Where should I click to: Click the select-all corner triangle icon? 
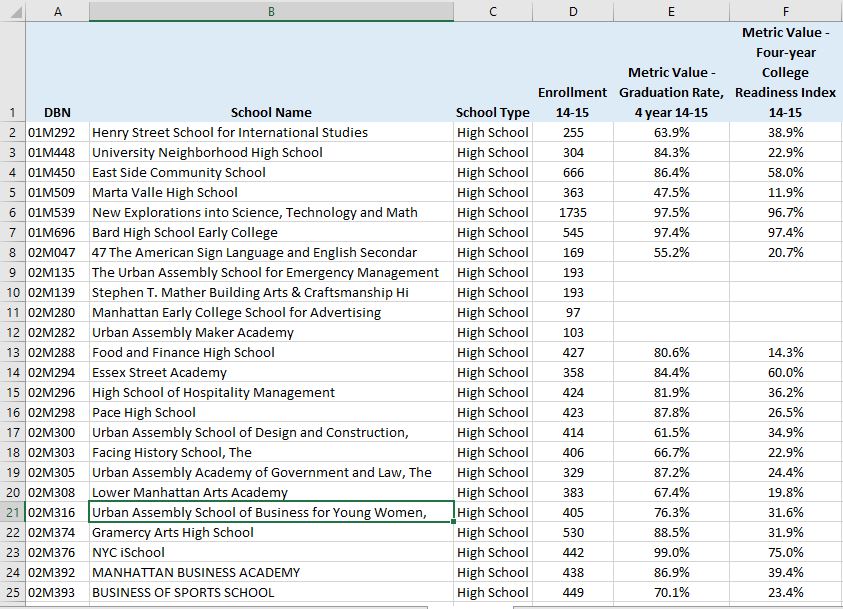tap(16, 12)
